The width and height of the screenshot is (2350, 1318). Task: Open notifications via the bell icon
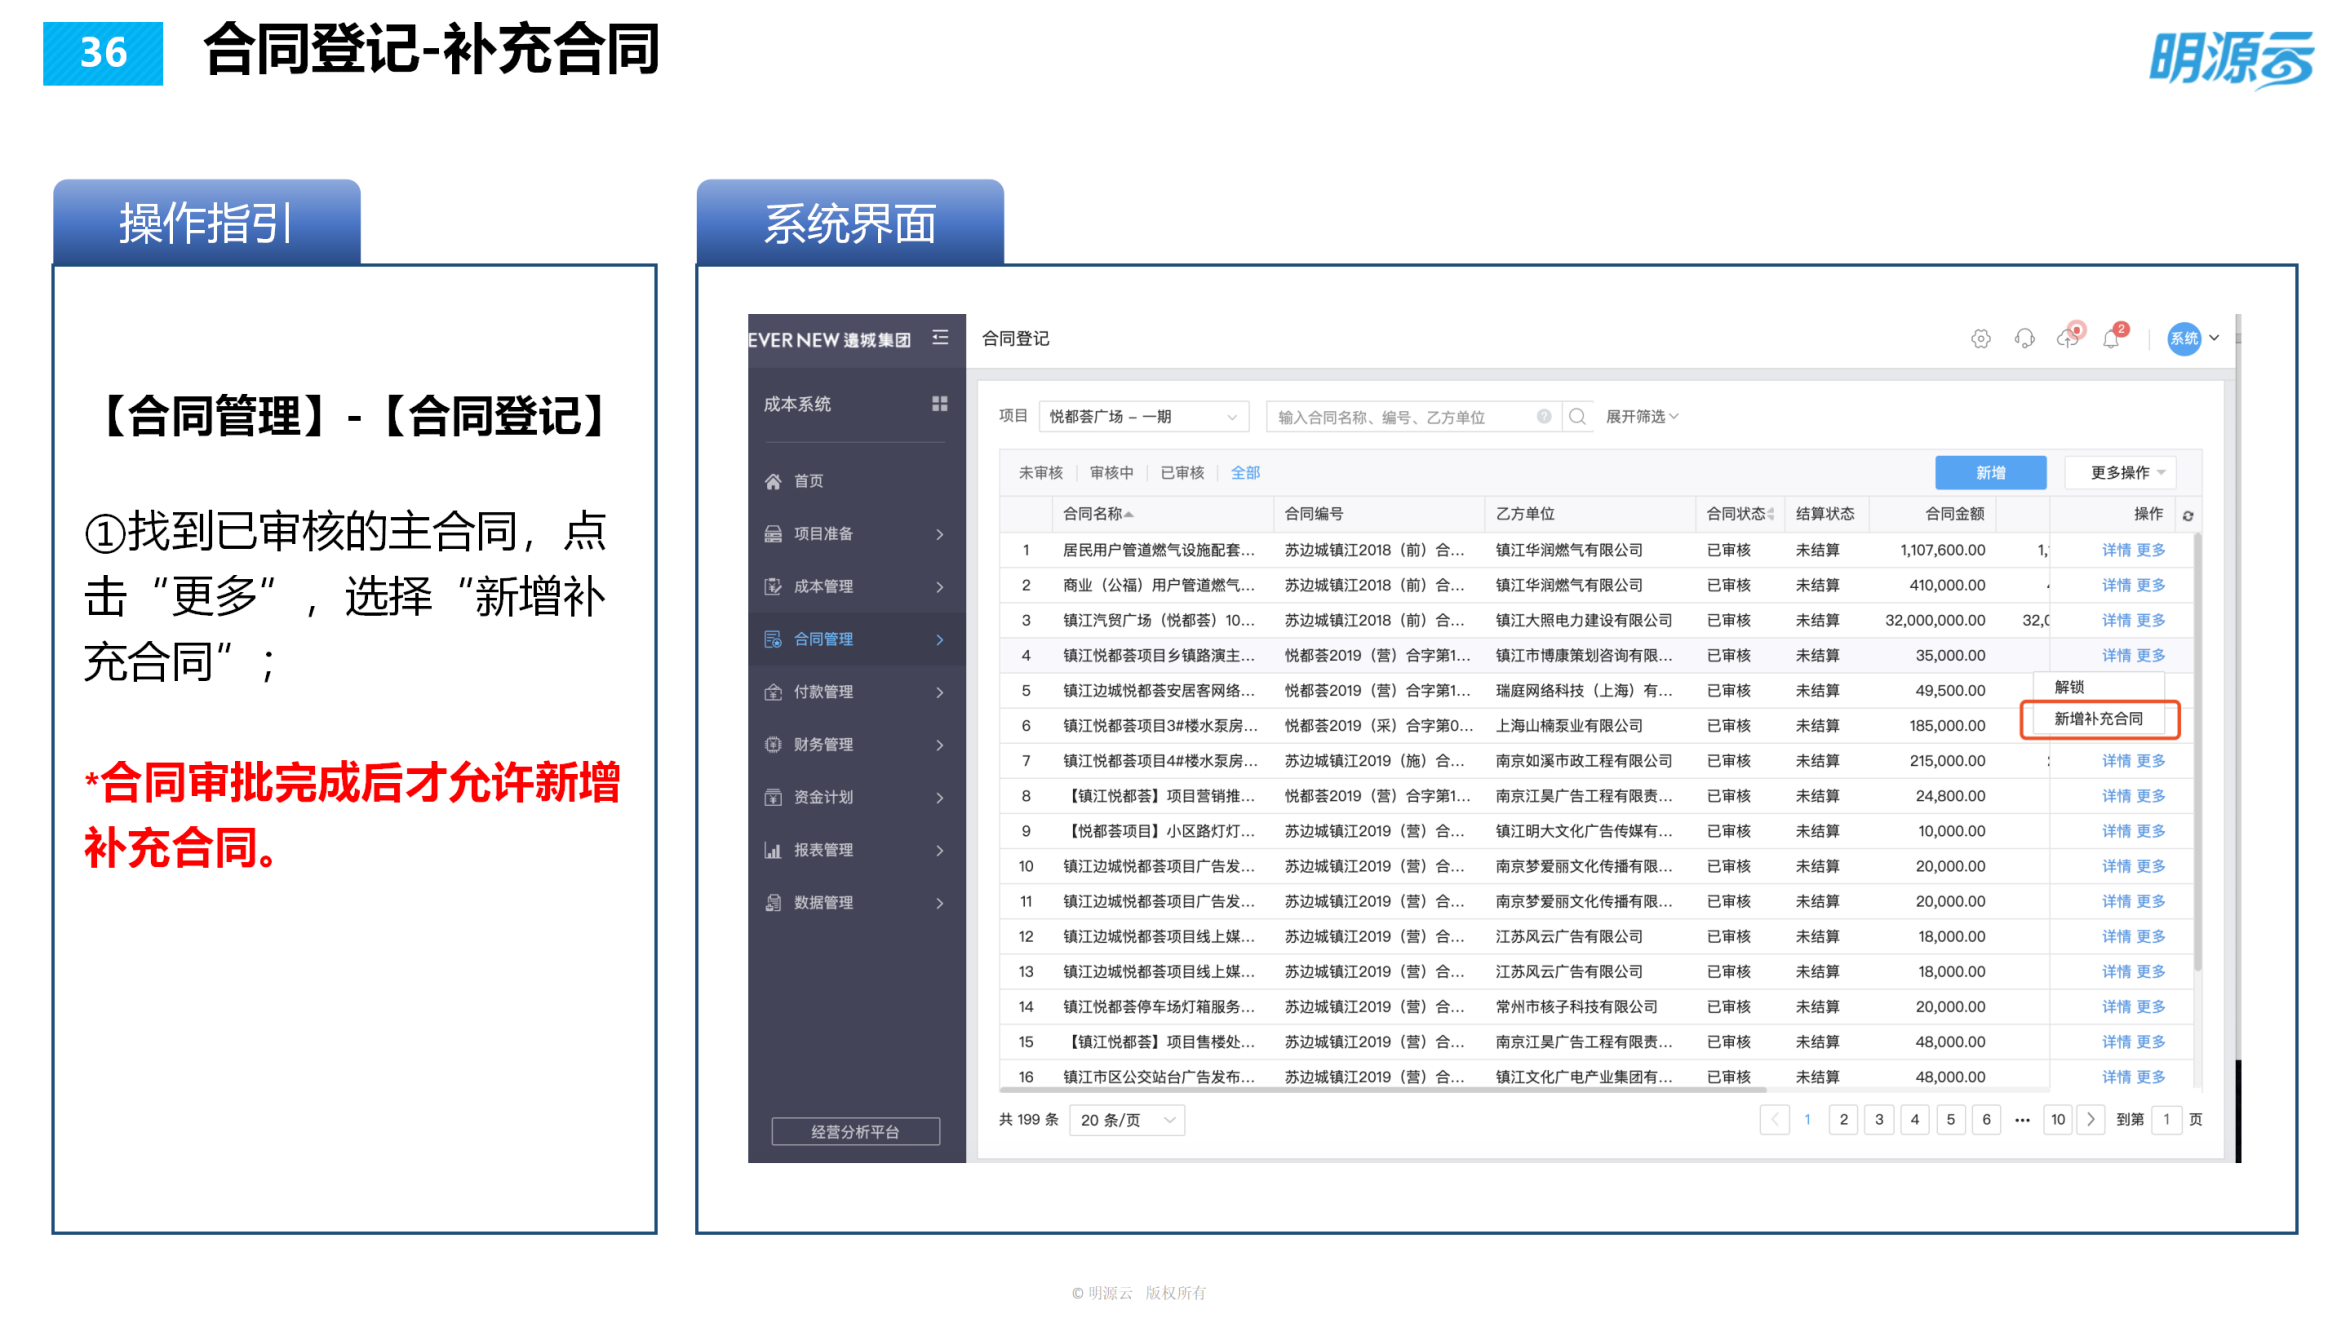point(2111,340)
